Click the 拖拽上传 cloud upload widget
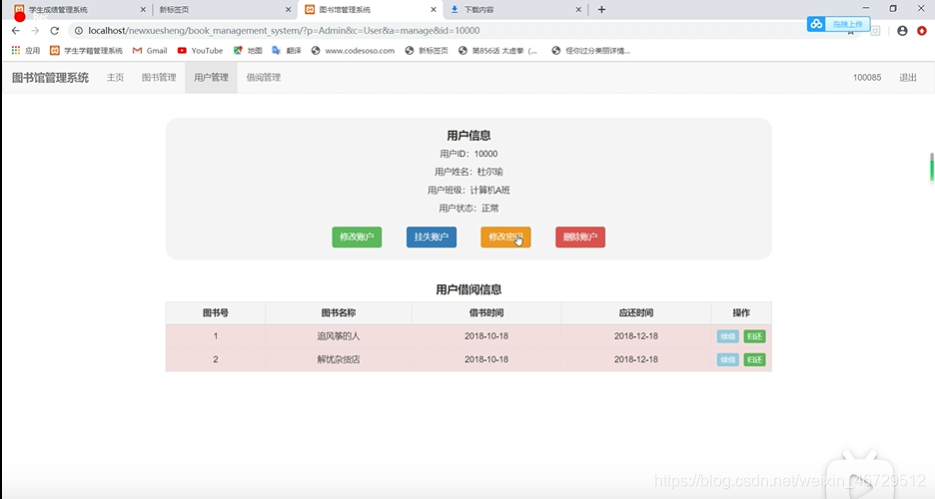This screenshot has height=499, width=935. coord(838,24)
